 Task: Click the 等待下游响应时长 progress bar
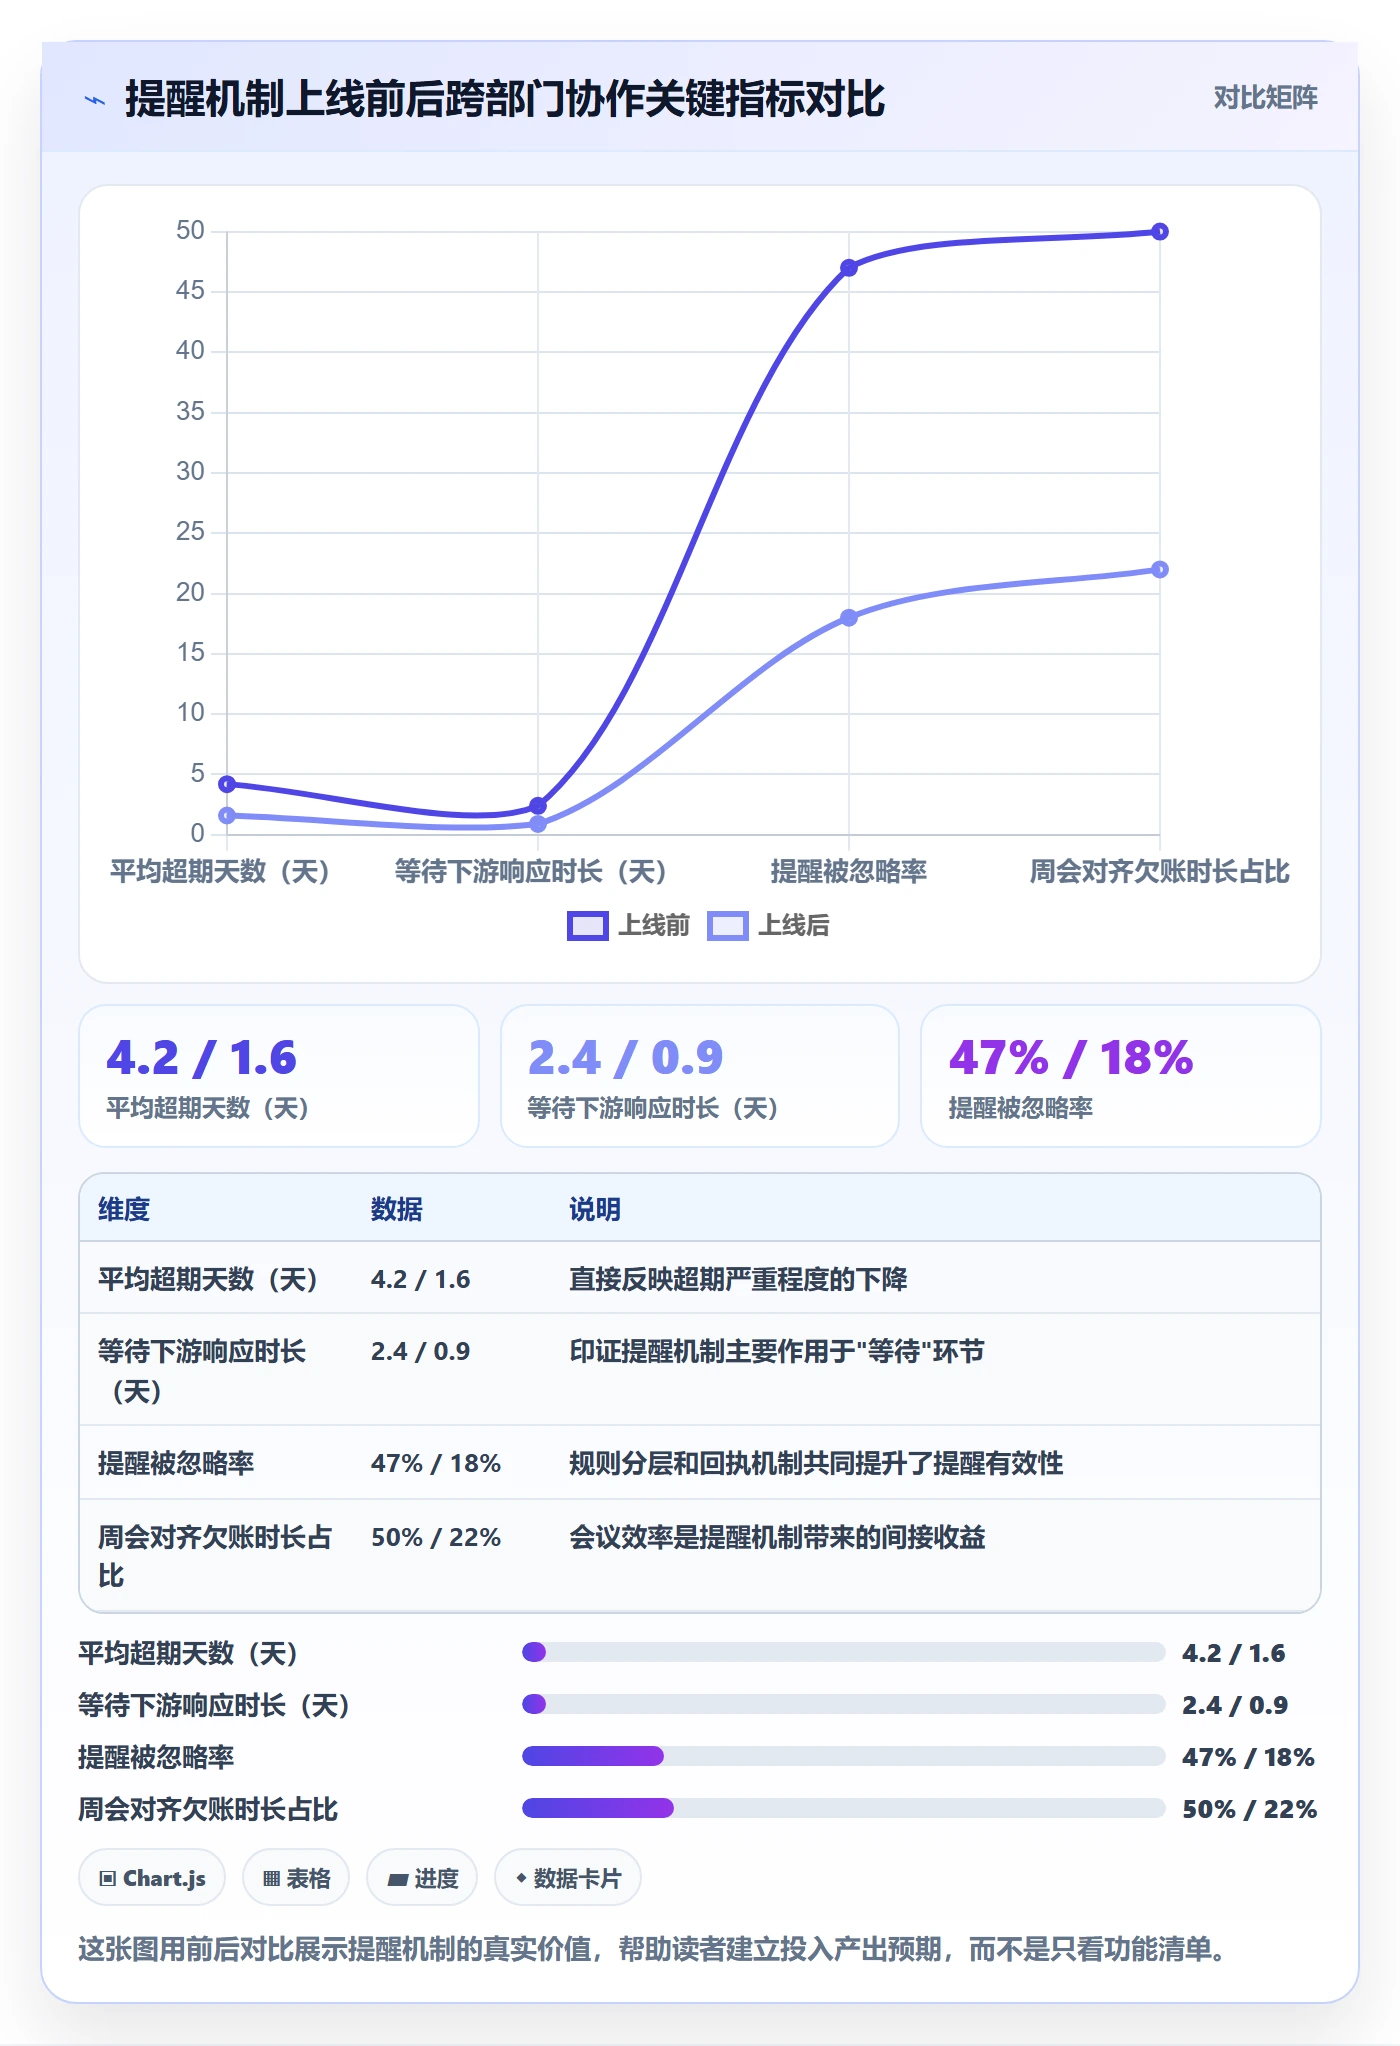(844, 1704)
